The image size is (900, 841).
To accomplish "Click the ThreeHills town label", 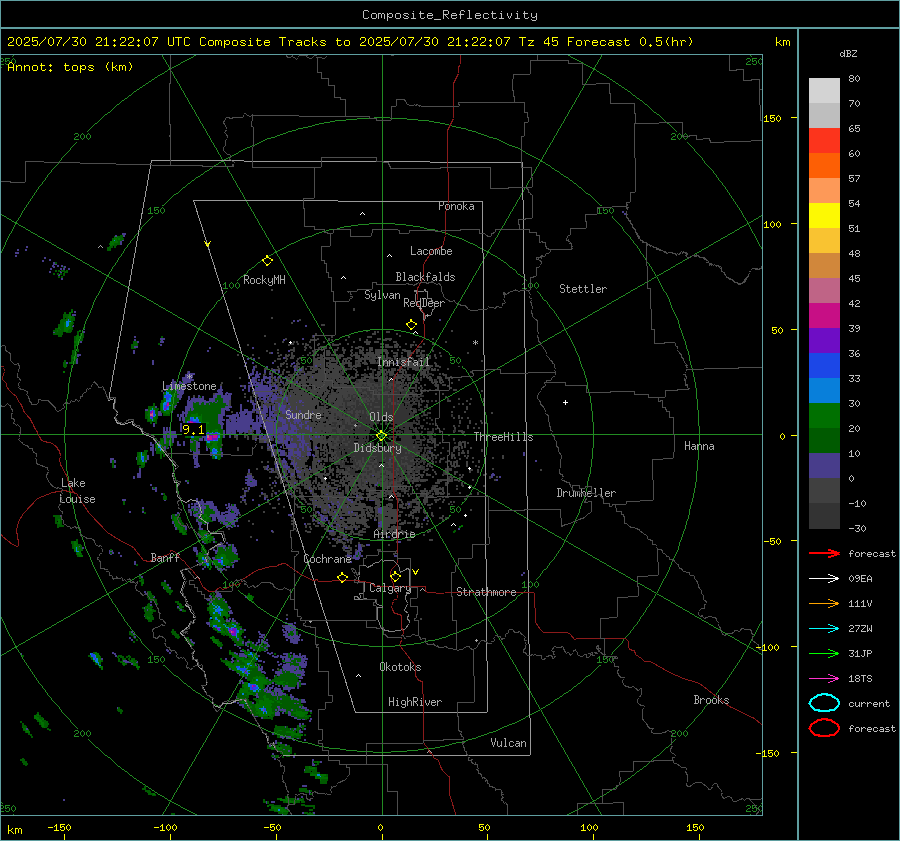I will point(503,437).
